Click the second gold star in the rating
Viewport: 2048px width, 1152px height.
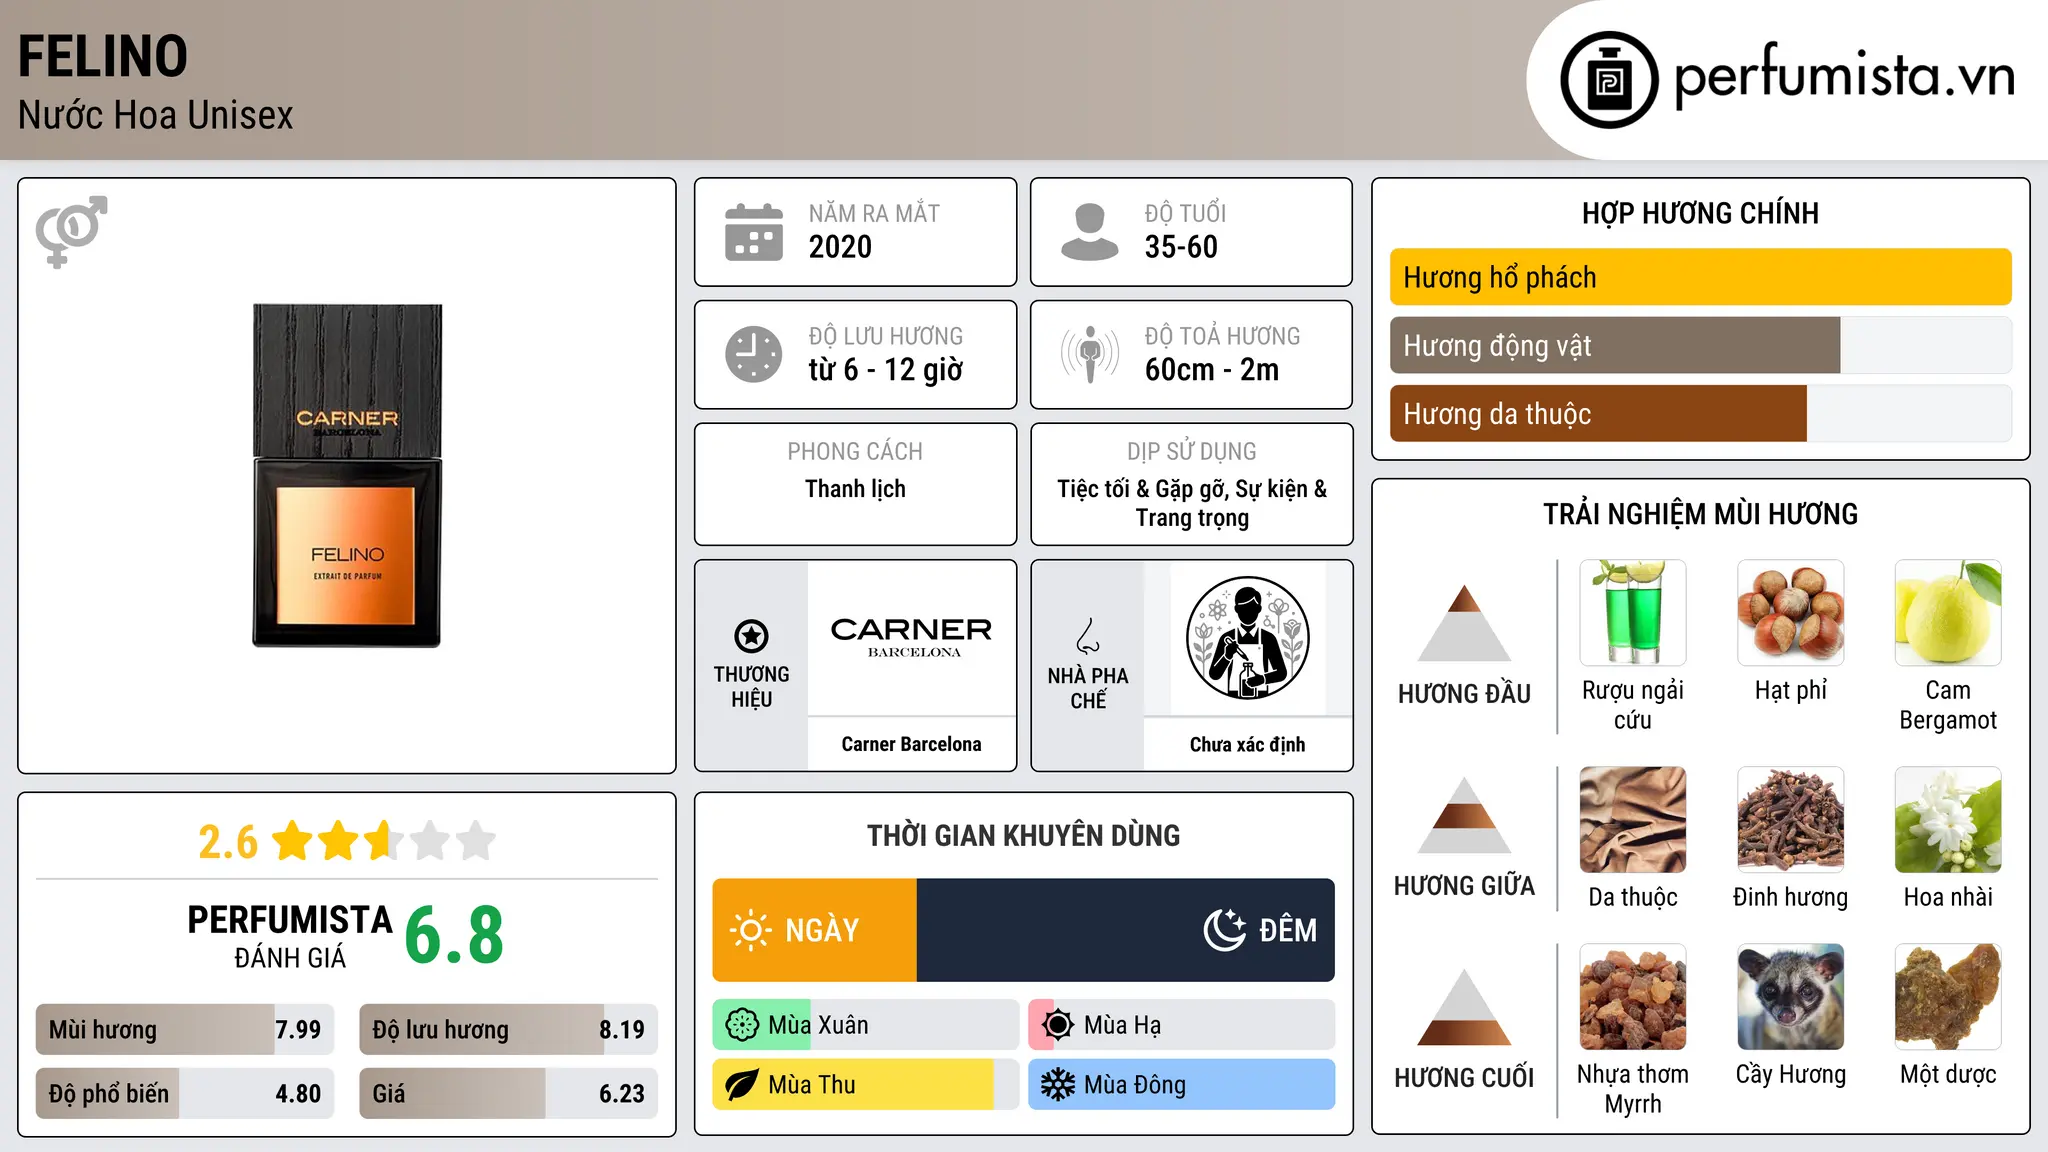pyautogui.click(x=339, y=841)
